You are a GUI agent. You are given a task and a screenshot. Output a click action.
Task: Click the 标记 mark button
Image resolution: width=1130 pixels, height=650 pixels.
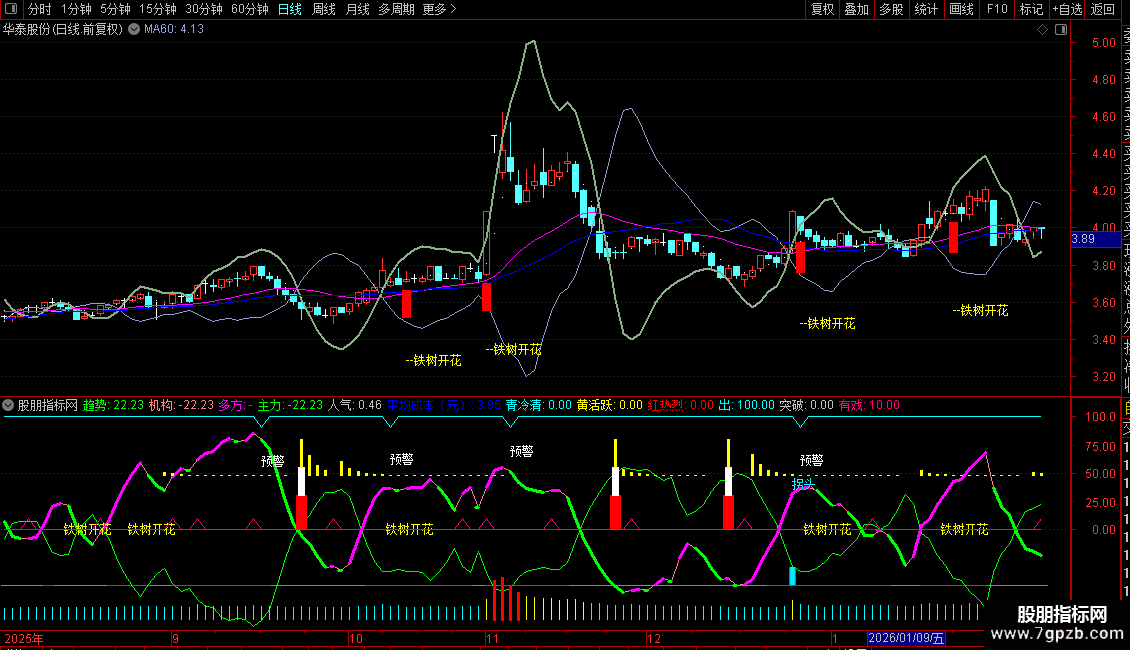(x=1030, y=9)
